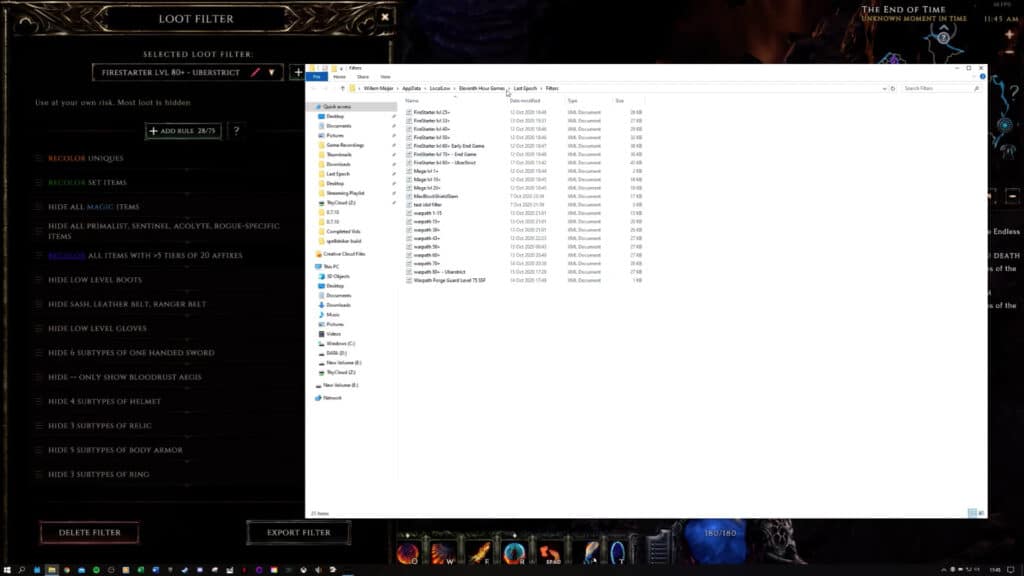Select Hide 6 Subtypes of One Handed Sword rule
Viewport: 1024px width, 576px height.
[131, 353]
